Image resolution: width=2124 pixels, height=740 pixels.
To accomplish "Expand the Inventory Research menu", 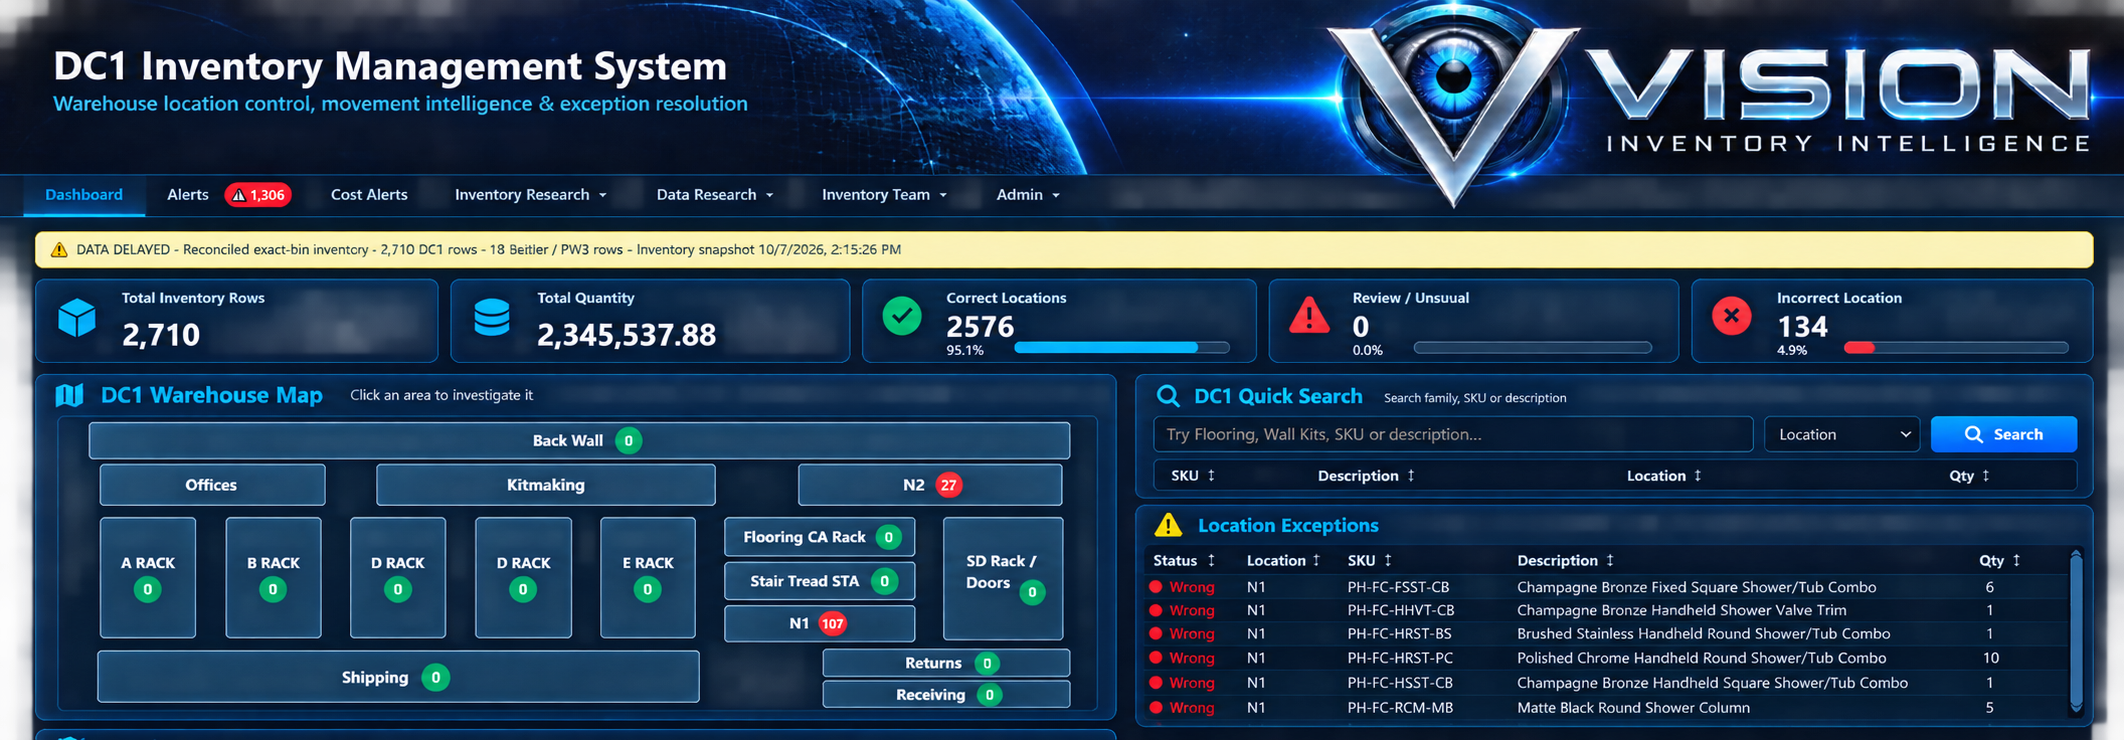I will point(530,195).
